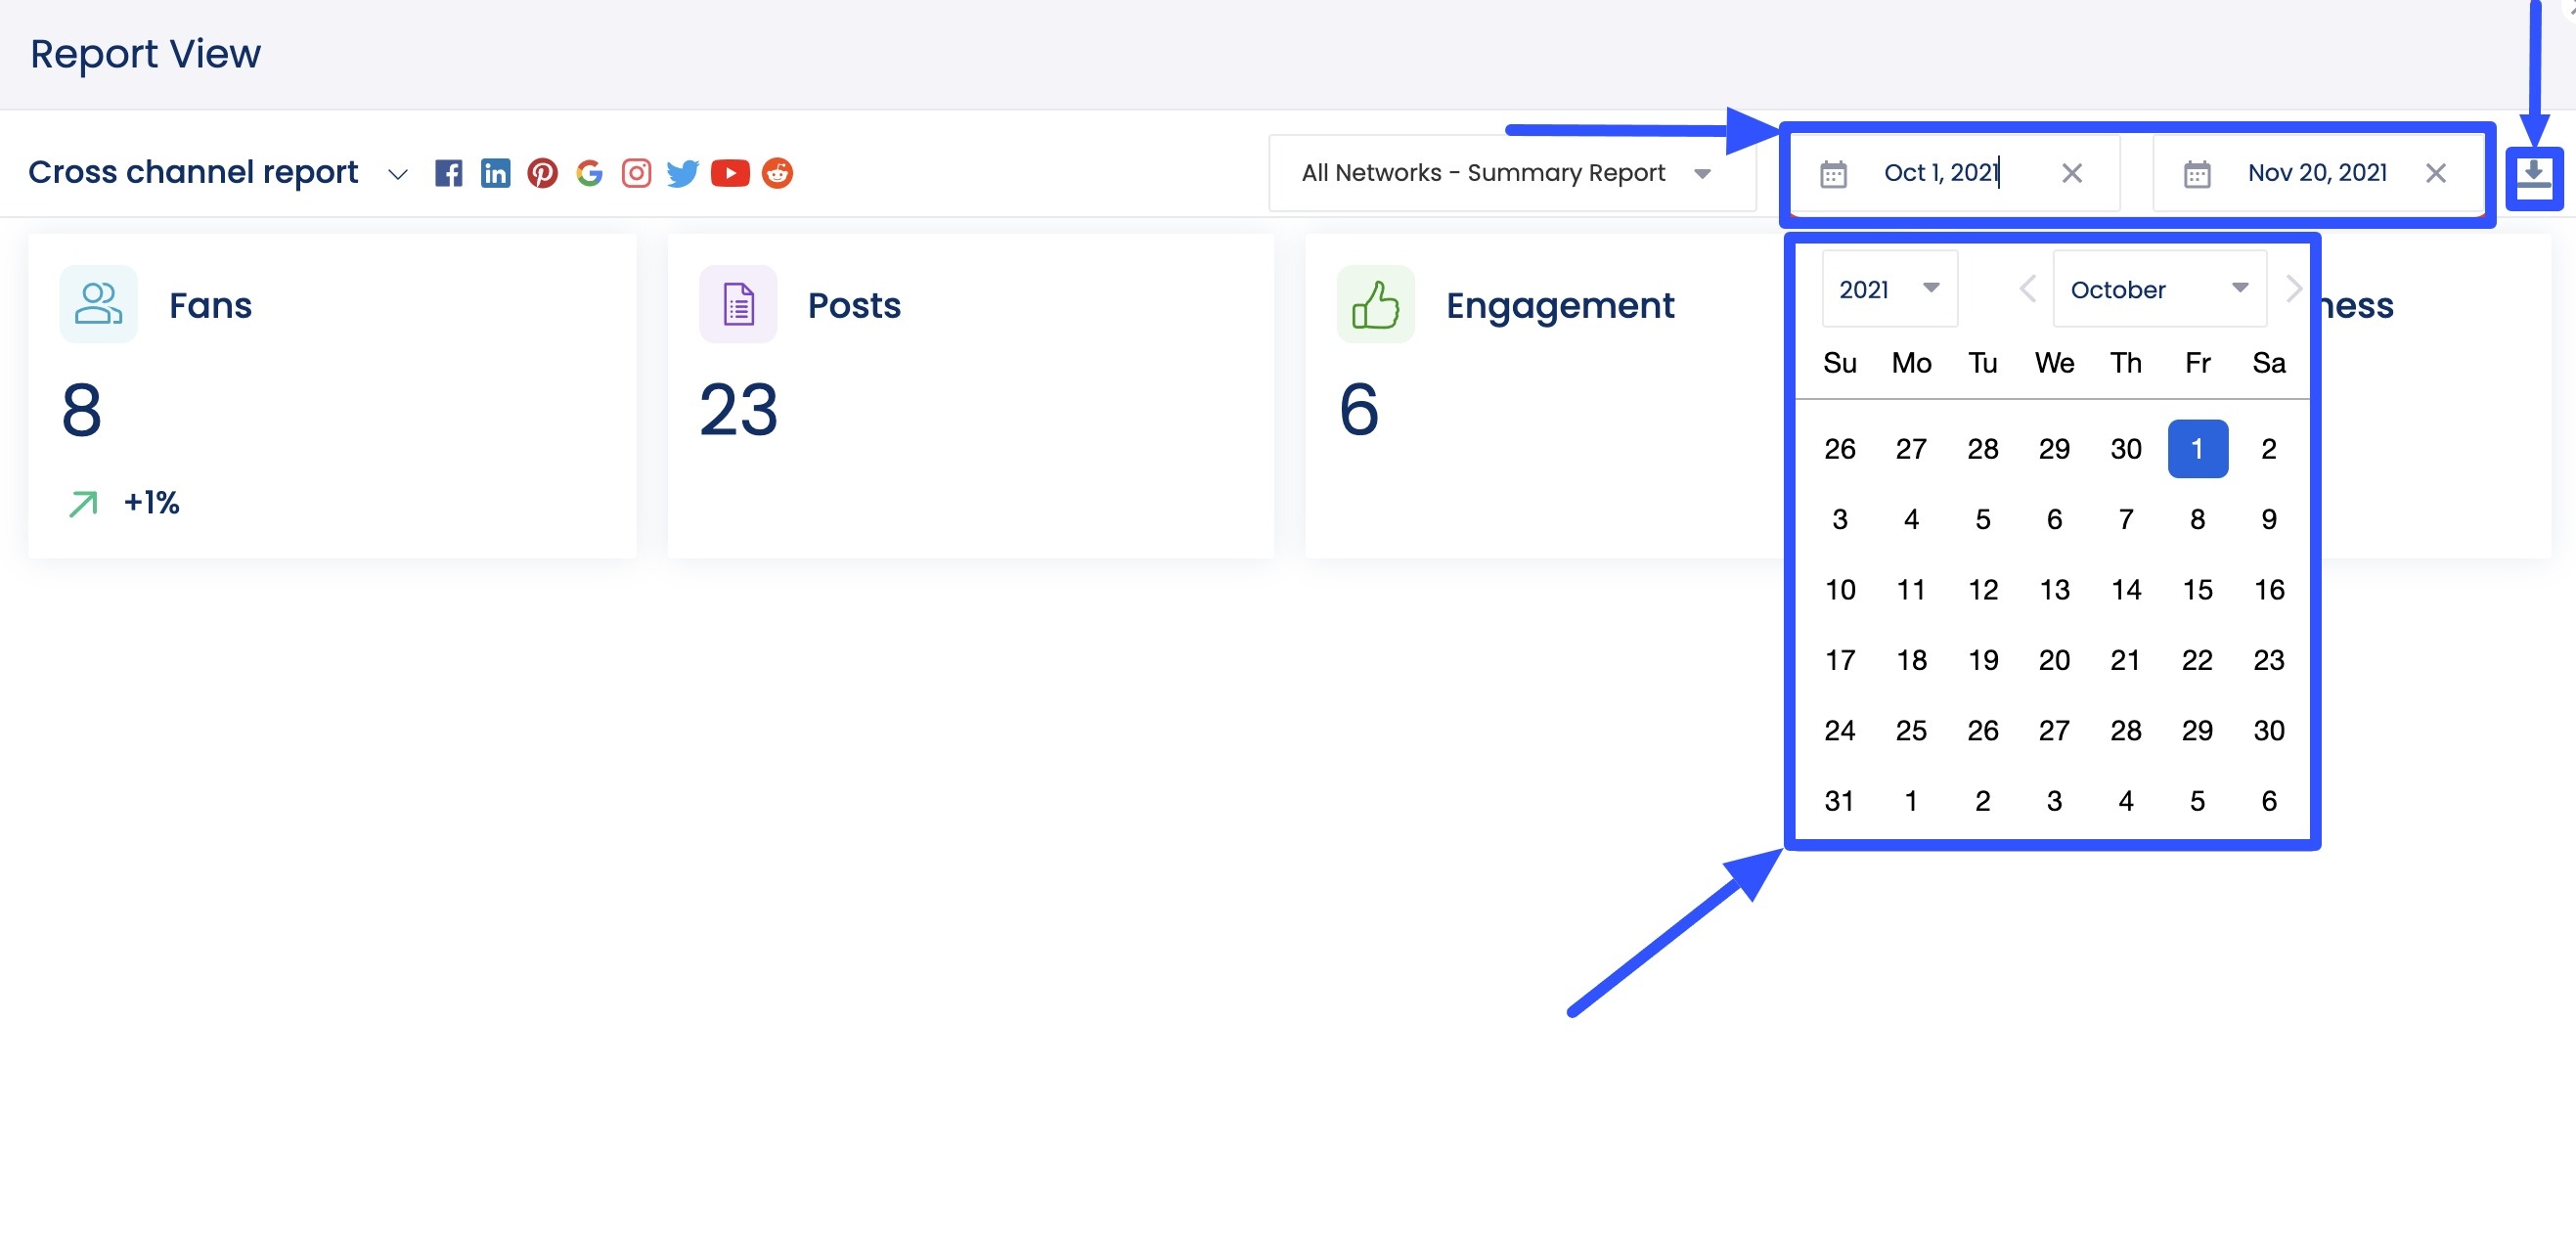Click the Engagement thumbs-up icon

[x=1375, y=304]
